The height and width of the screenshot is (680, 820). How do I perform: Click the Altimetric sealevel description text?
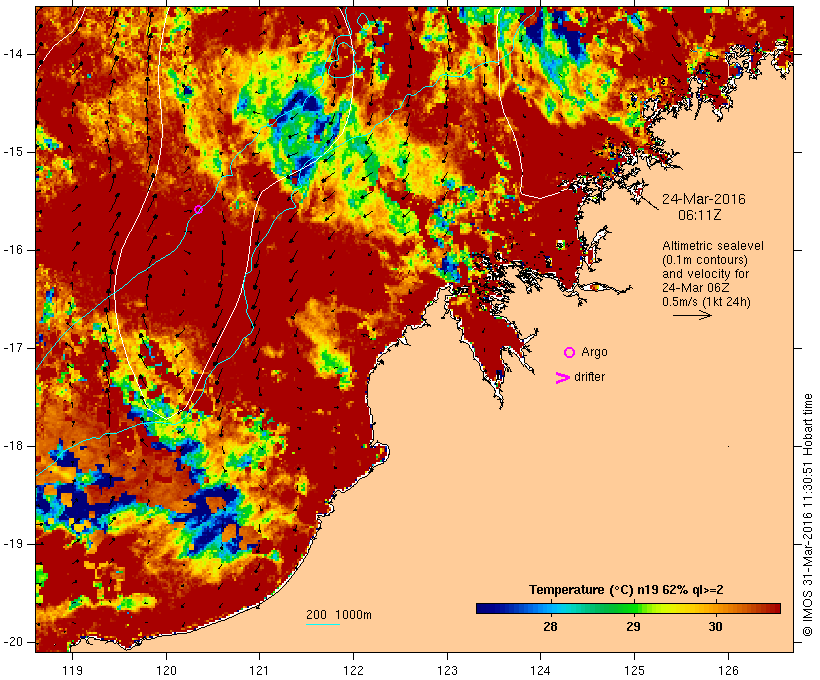click(x=713, y=274)
